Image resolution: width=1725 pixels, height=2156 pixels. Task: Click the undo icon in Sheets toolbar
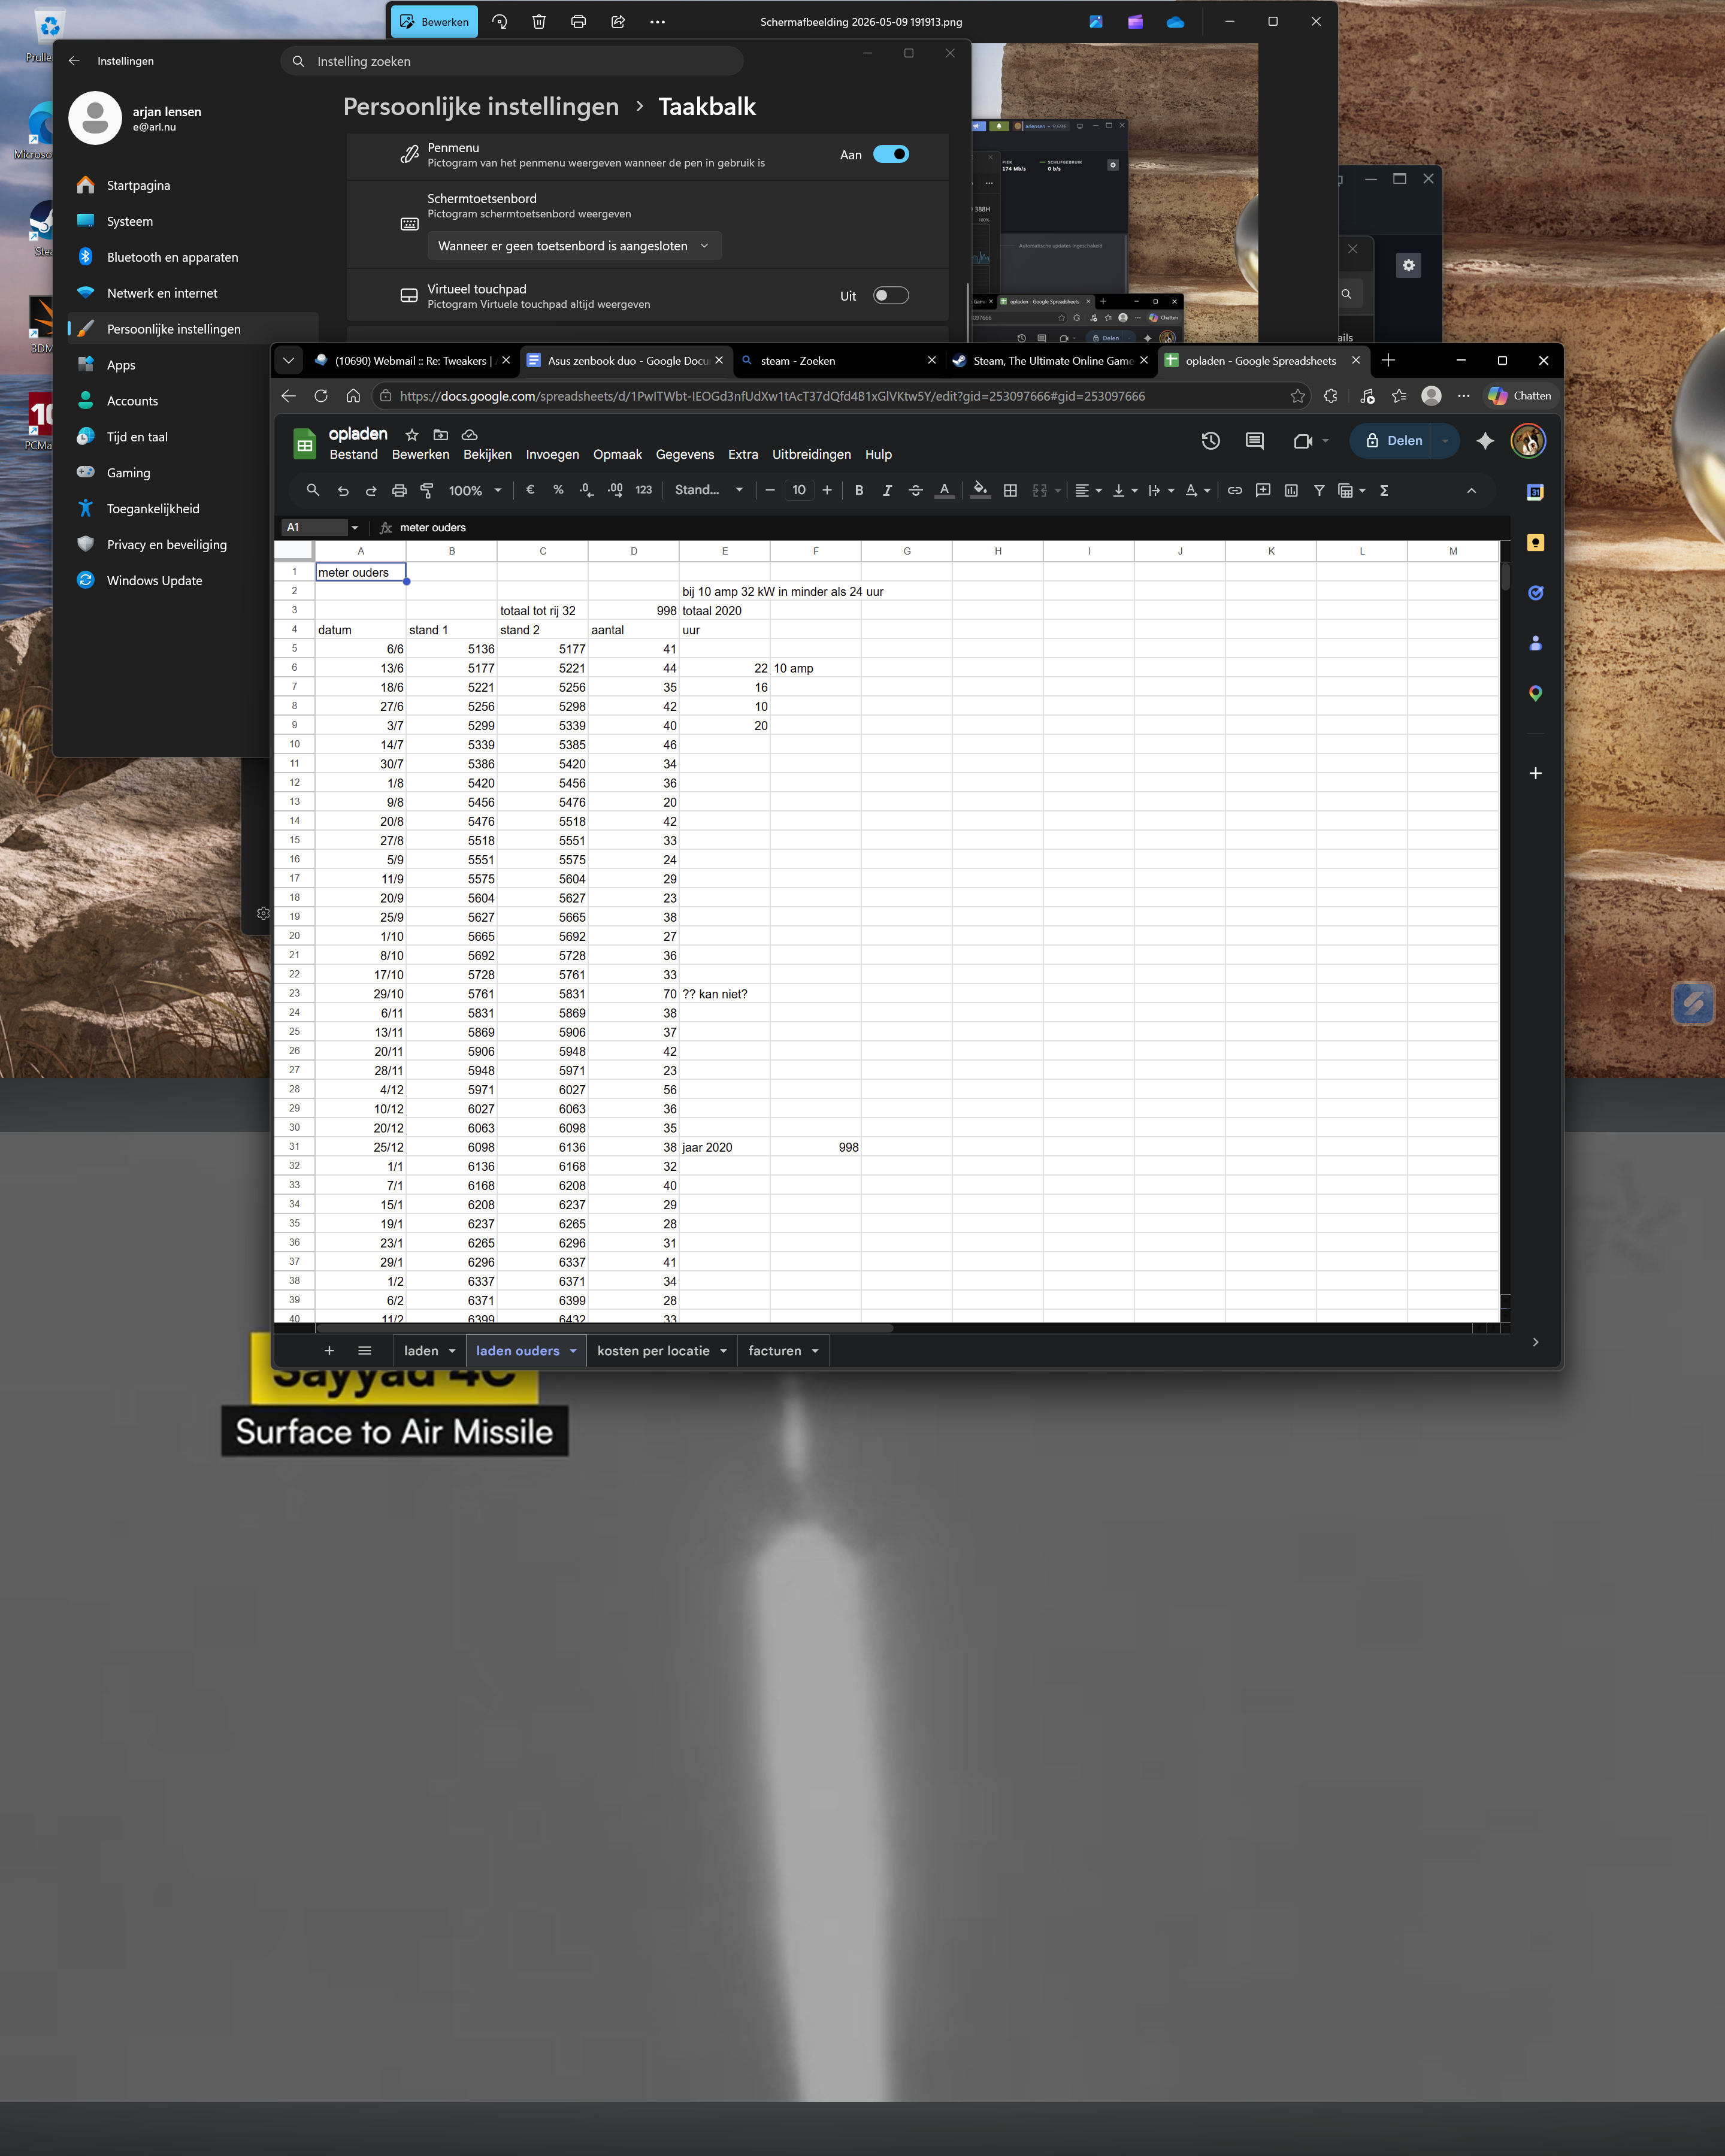[x=343, y=490]
